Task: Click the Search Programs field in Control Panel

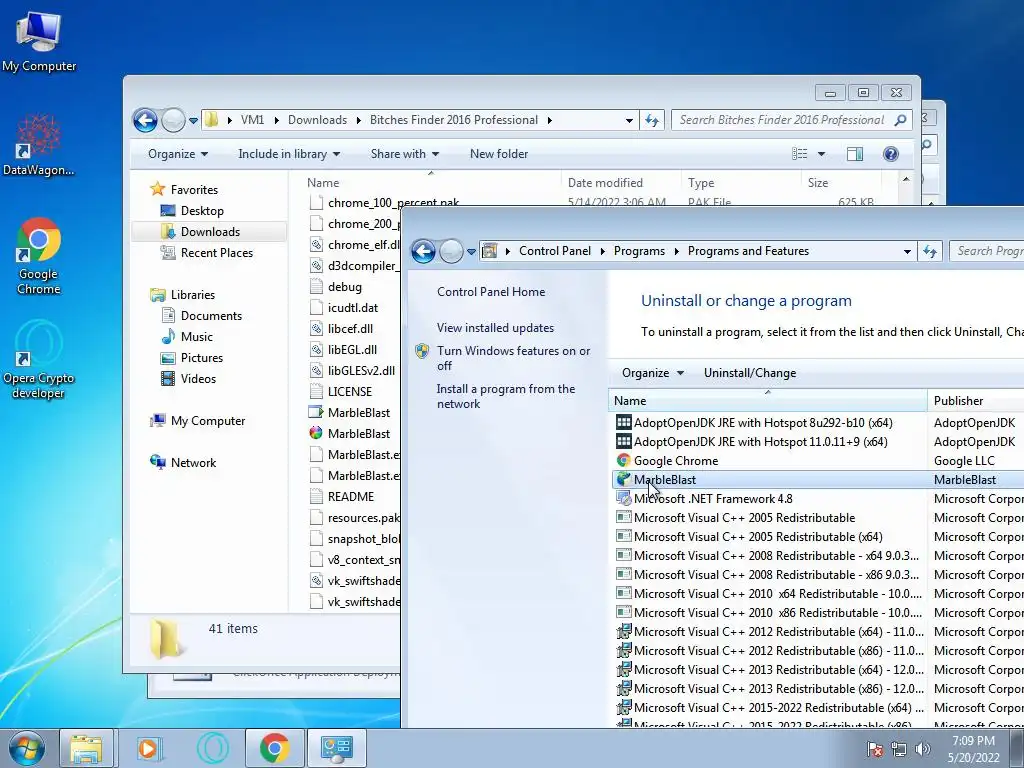Action: tap(987, 251)
